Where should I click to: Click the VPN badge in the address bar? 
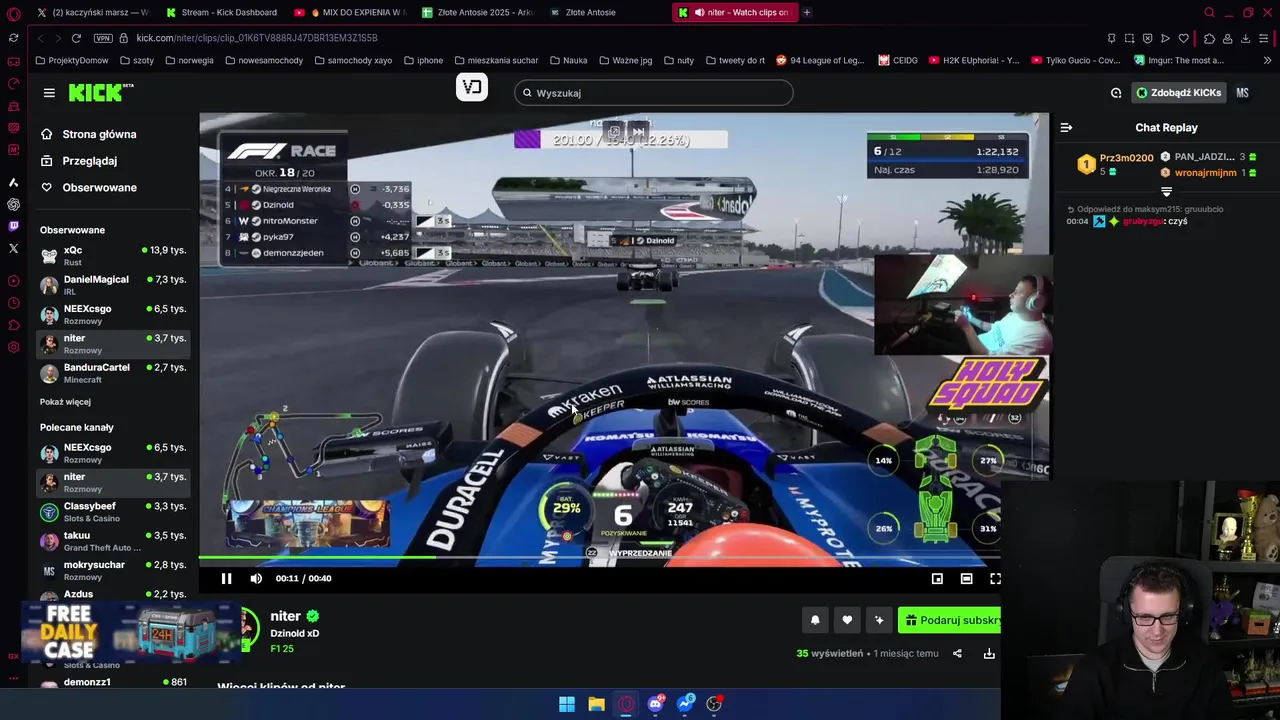(x=103, y=38)
